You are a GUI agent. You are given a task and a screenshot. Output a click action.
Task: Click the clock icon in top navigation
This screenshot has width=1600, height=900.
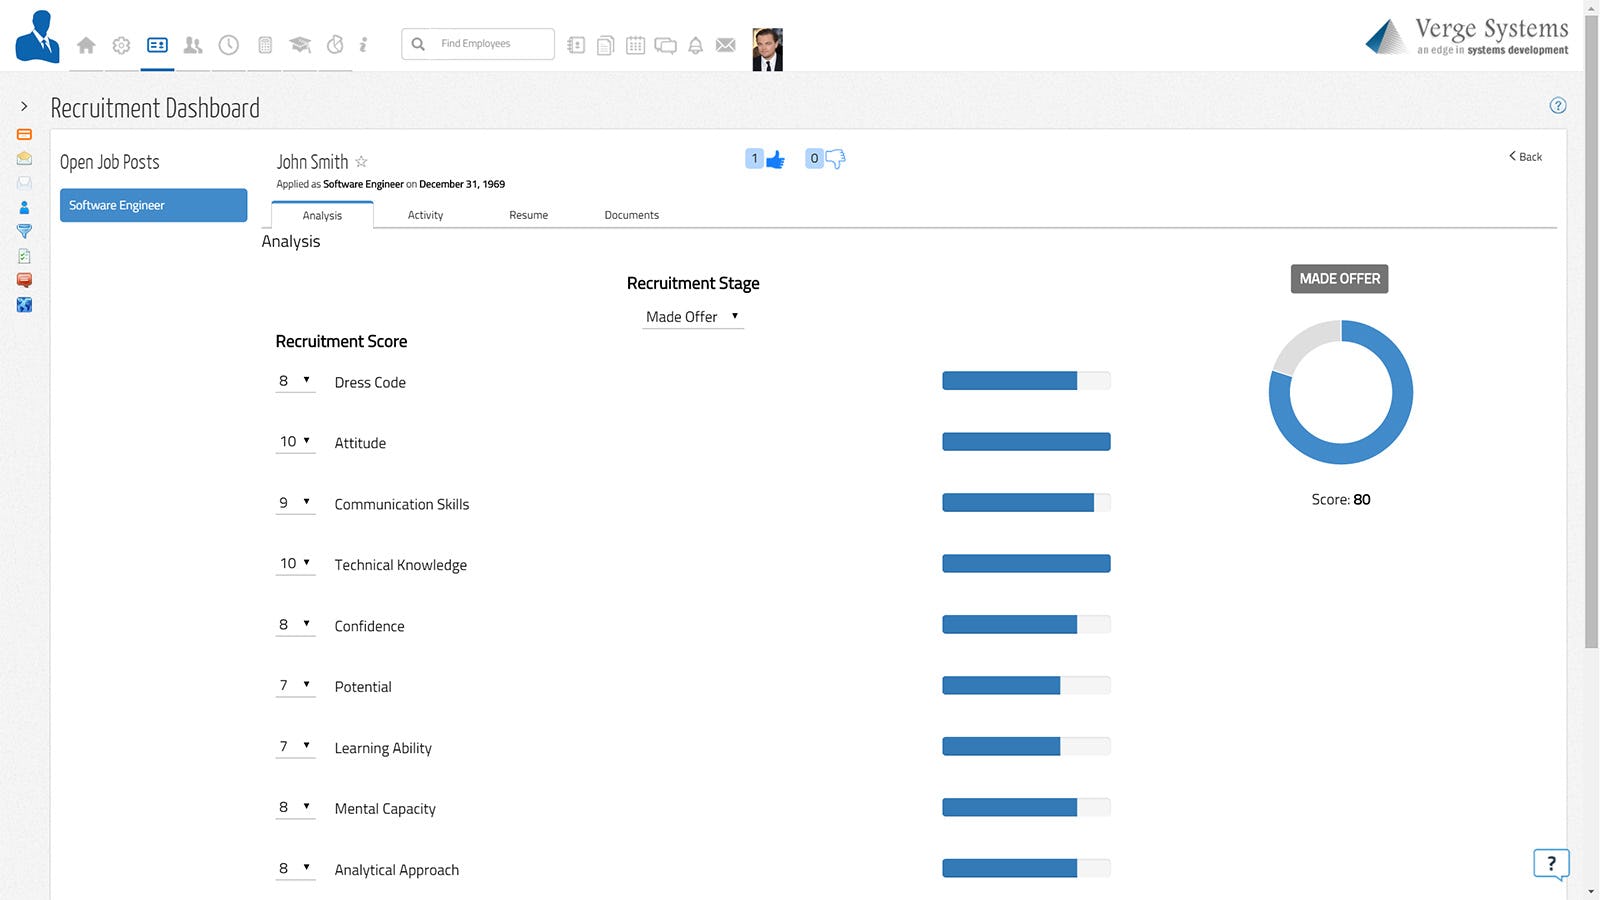click(x=229, y=45)
